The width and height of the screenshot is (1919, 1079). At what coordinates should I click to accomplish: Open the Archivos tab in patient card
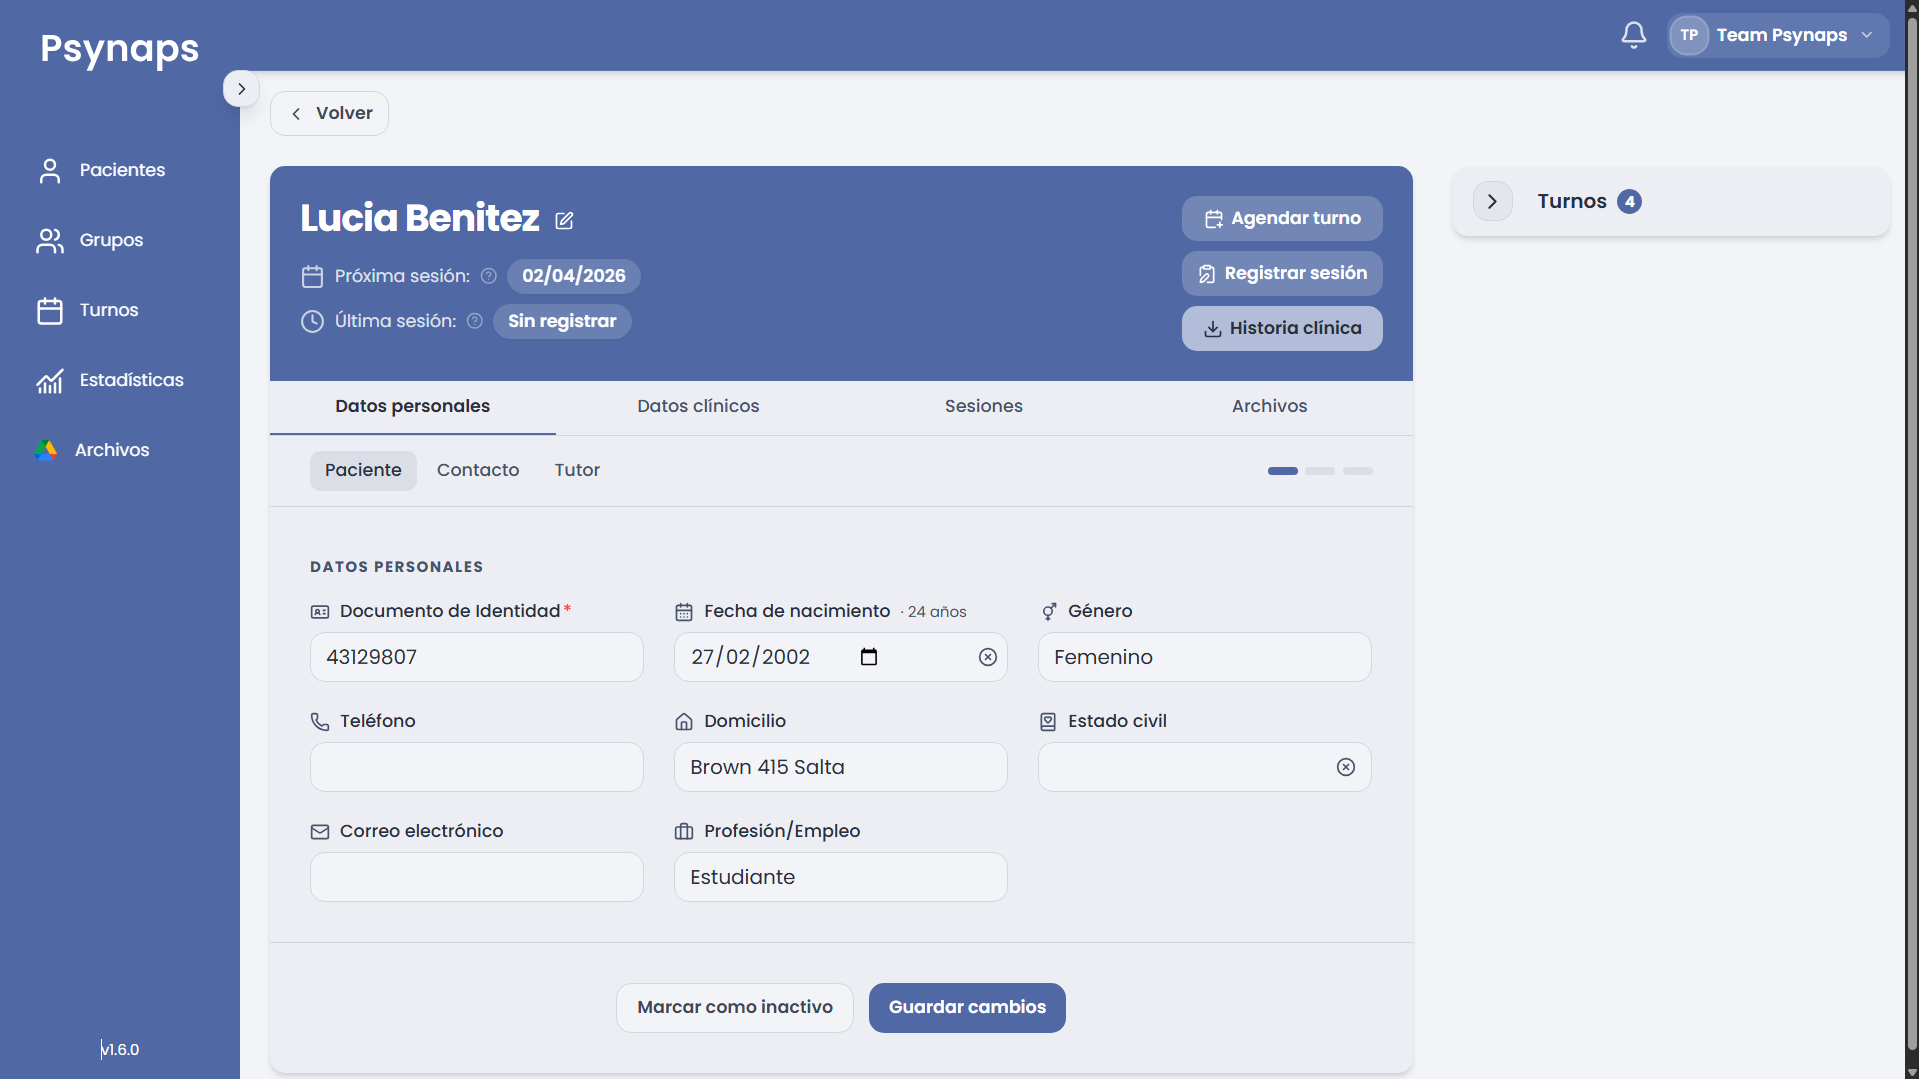[1269, 407]
